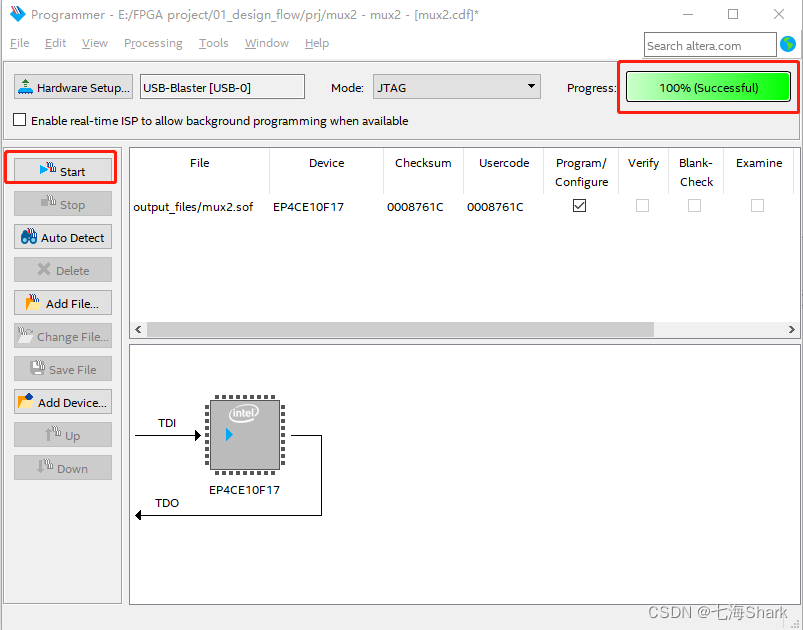Toggle Verify checkbox for mux2.sof
Screen dimensions: 803x630
[642, 205]
